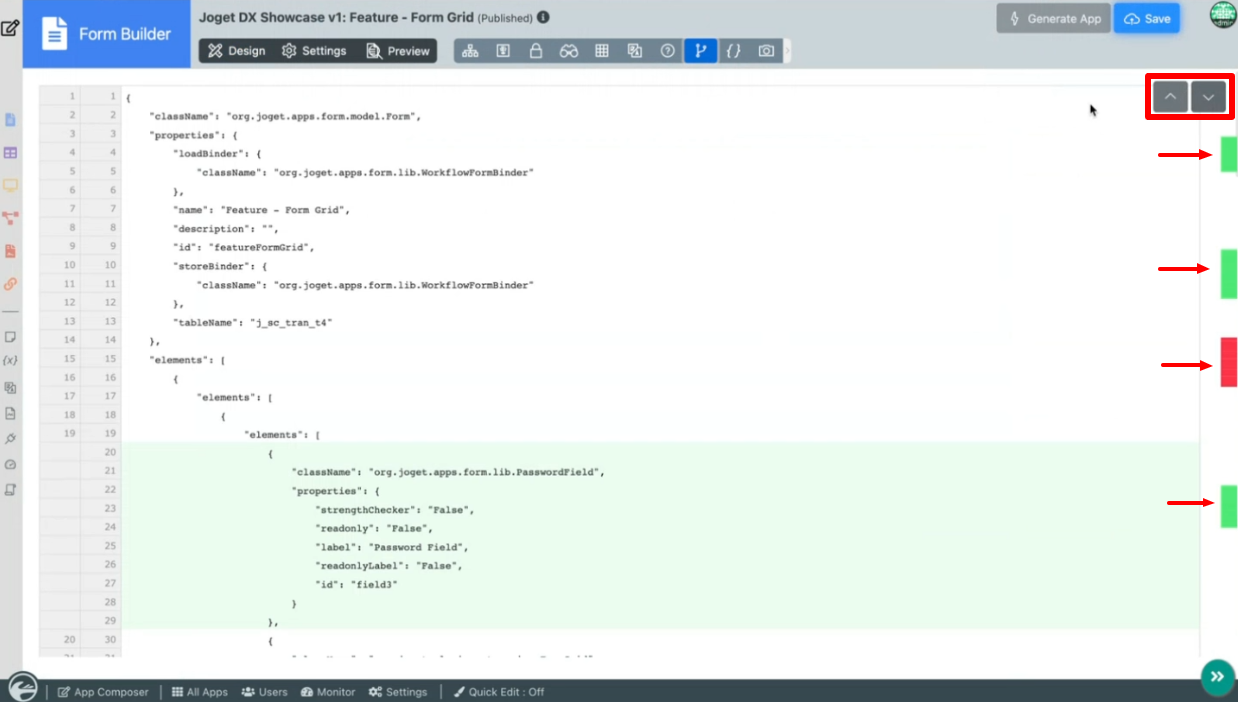Open Monitor in bottom bar
The width and height of the screenshot is (1238, 702).
pyautogui.click(x=328, y=692)
